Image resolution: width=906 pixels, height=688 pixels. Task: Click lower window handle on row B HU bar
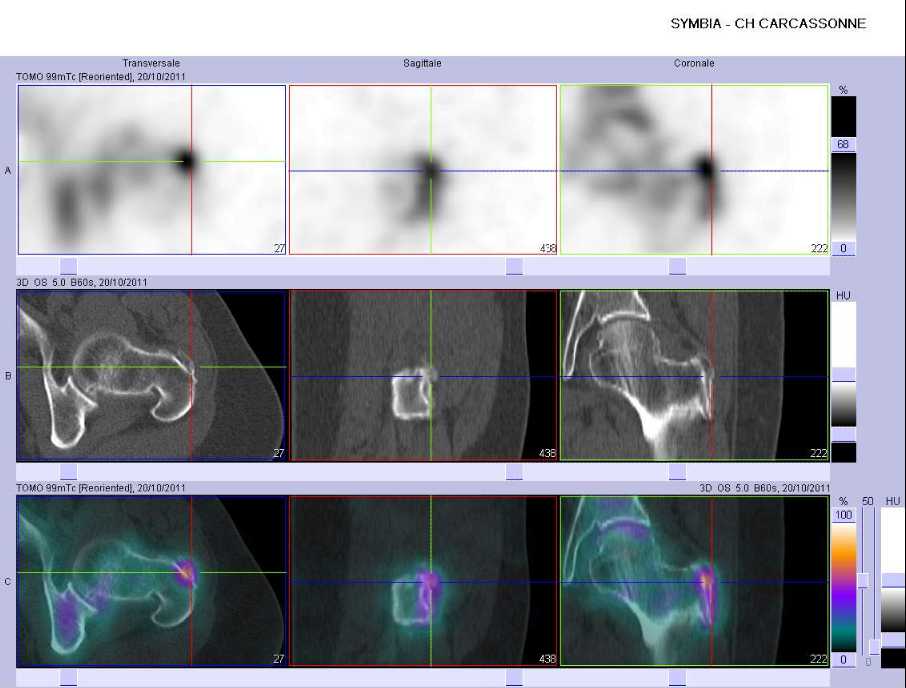point(844,434)
